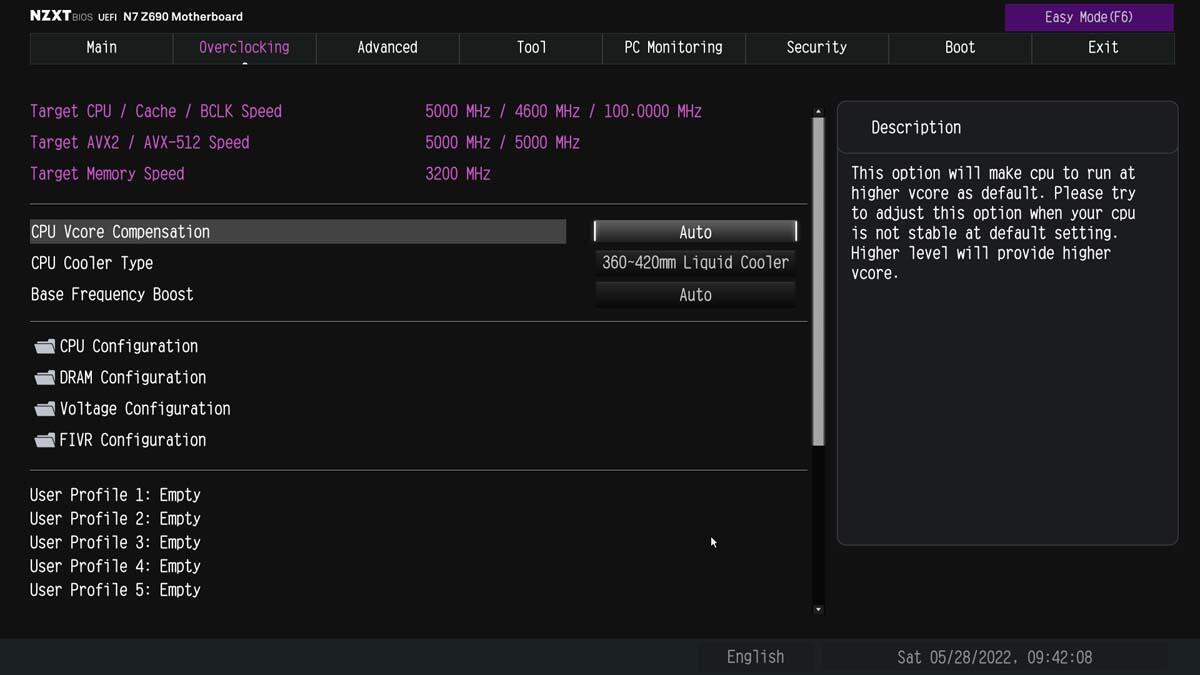Screen dimensions: 1200x675
Task: Change the CPU Cooler Type selection
Action: [695, 263]
